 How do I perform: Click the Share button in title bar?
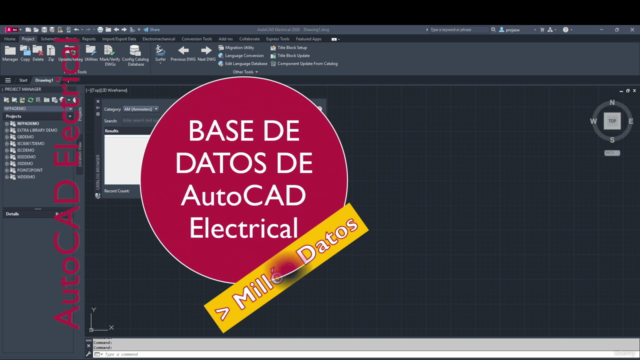[152, 30]
